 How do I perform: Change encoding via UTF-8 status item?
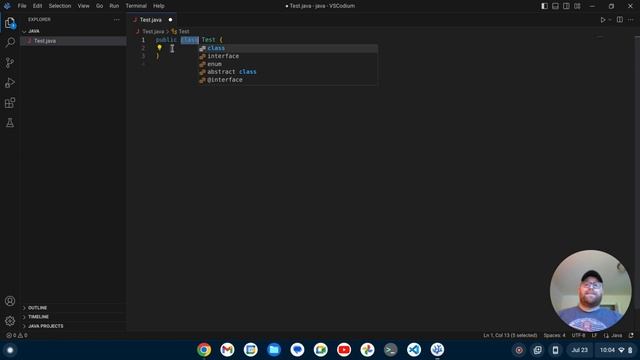(x=578, y=336)
